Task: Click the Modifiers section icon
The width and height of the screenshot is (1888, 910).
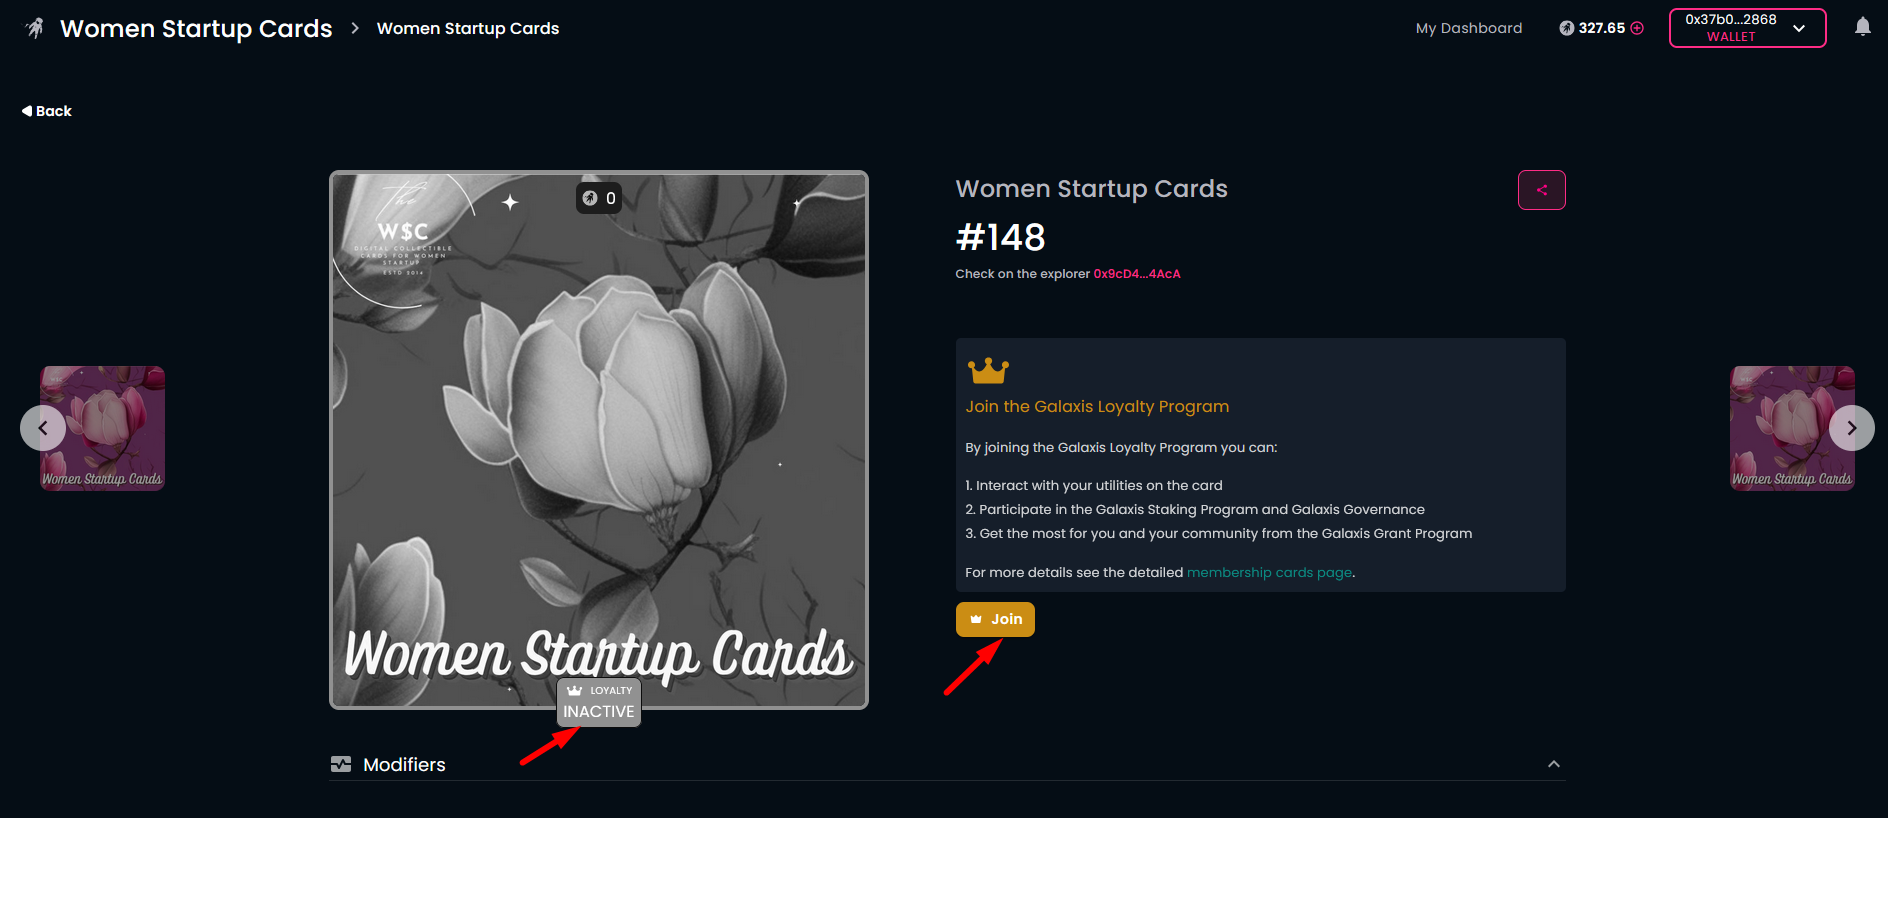Action: point(341,764)
